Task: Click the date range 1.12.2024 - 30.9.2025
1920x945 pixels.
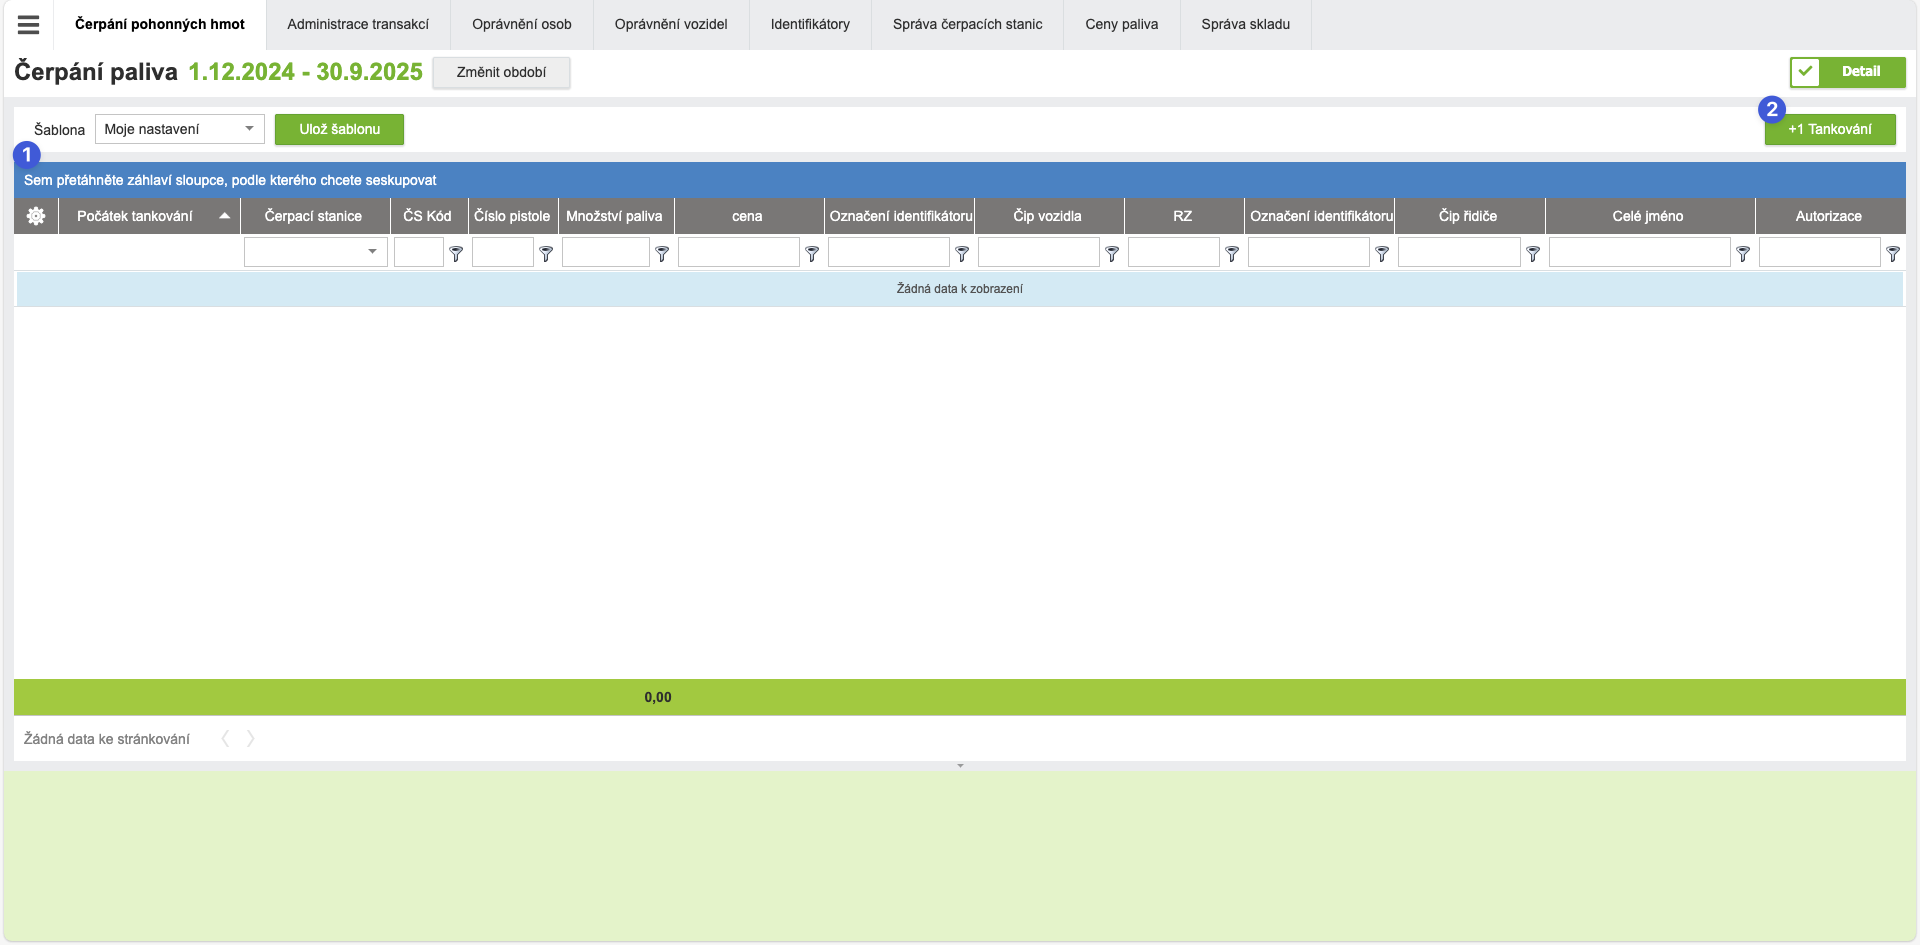Action: tap(306, 72)
